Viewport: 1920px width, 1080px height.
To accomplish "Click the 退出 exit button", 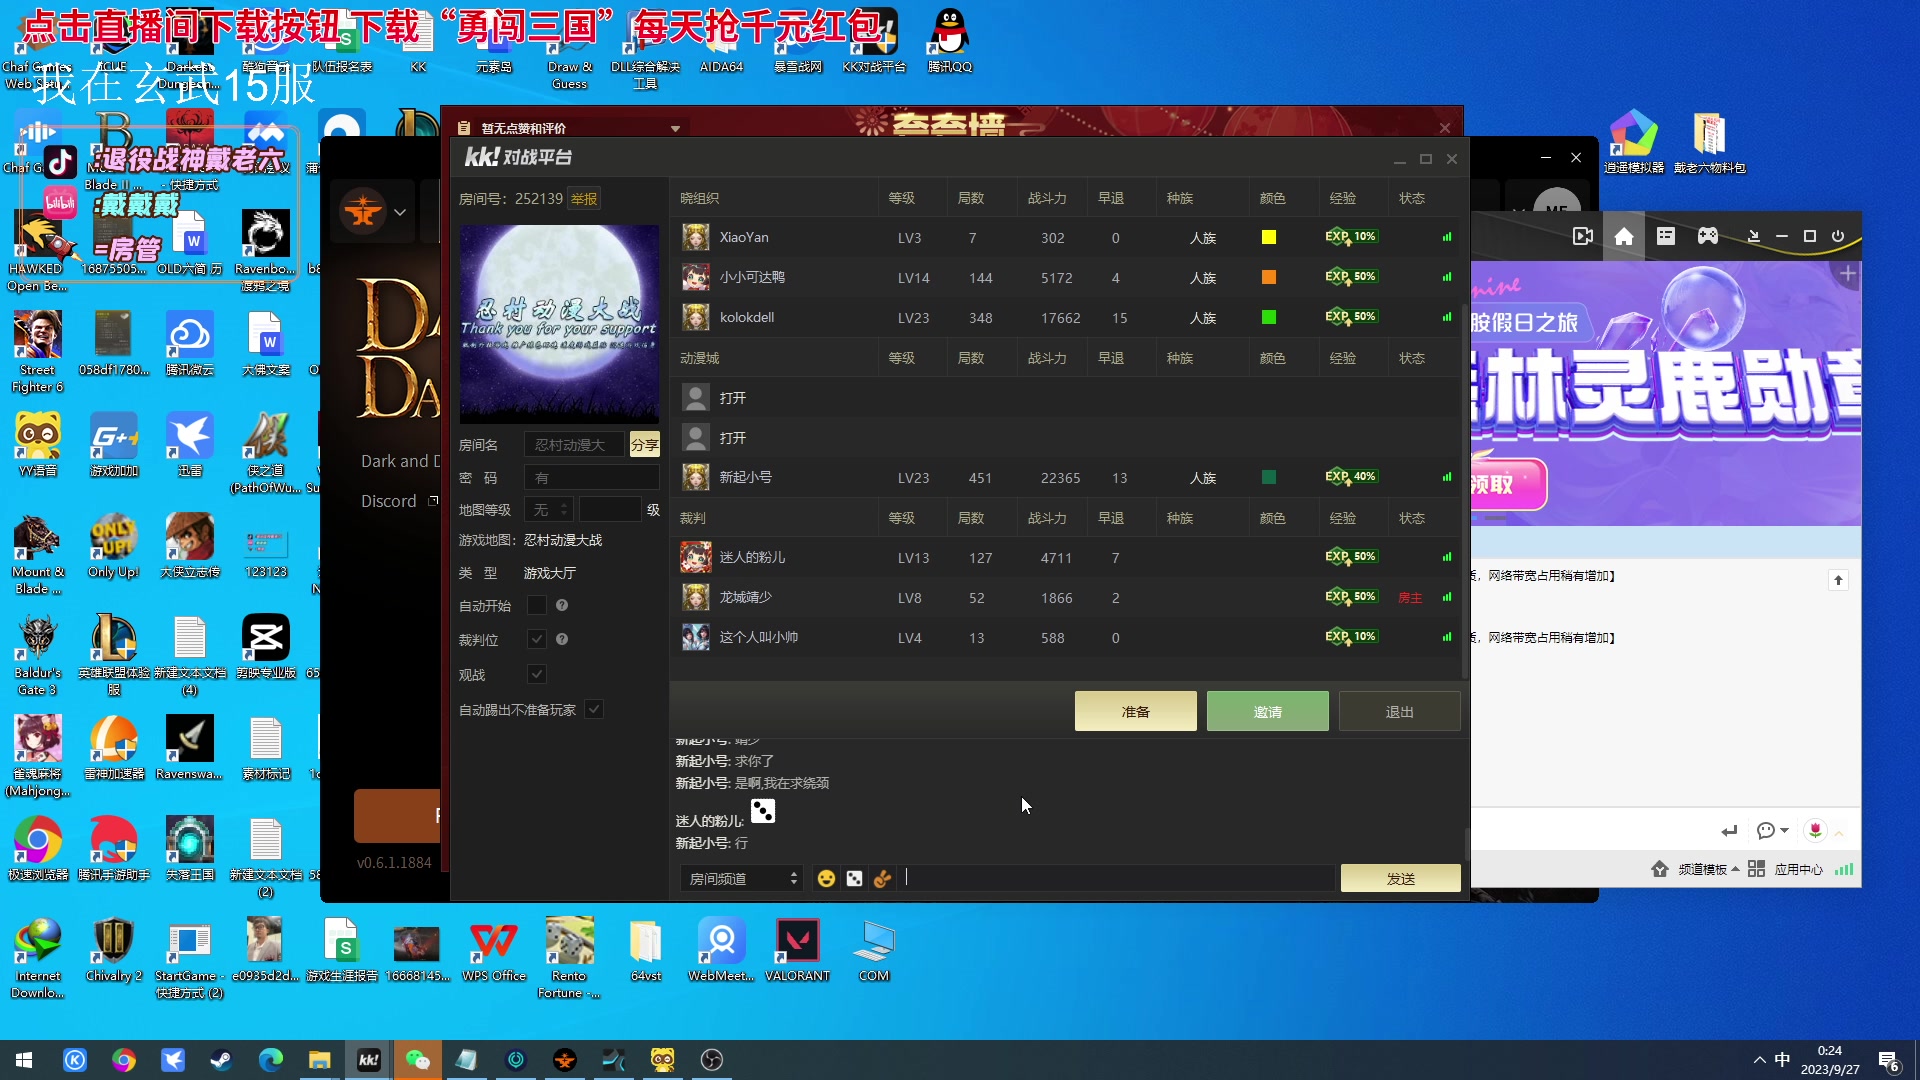I will [x=1399, y=711].
